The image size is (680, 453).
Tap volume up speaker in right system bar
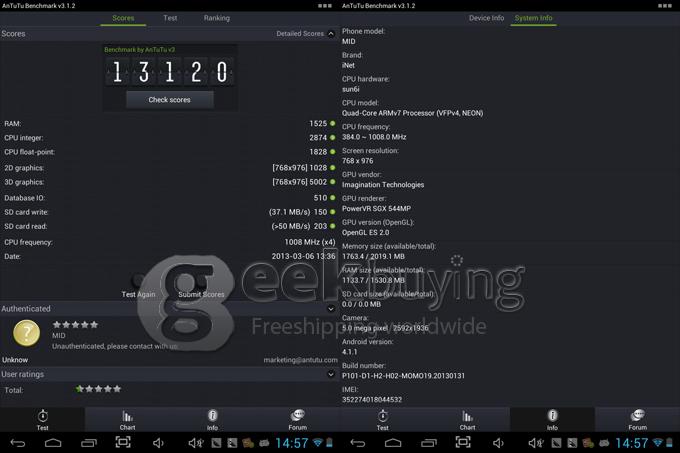[536, 443]
